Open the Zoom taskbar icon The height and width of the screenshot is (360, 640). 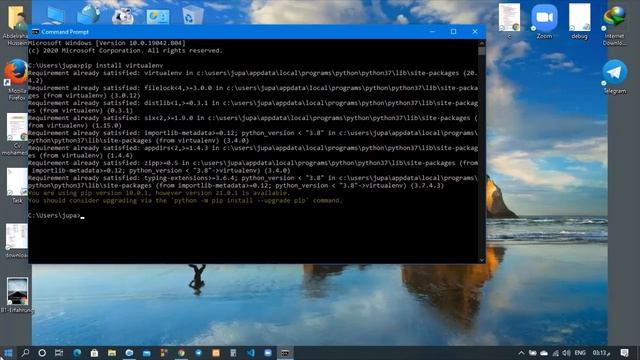268,353
